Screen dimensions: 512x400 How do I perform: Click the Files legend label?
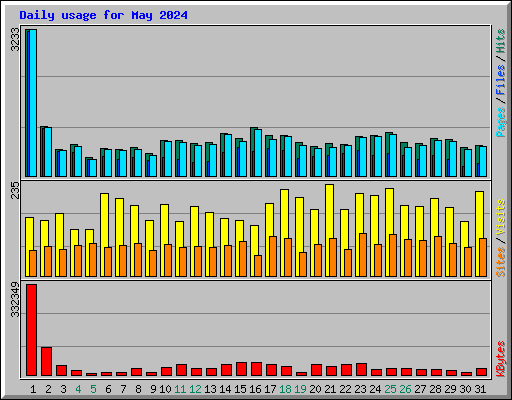tap(501, 80)
